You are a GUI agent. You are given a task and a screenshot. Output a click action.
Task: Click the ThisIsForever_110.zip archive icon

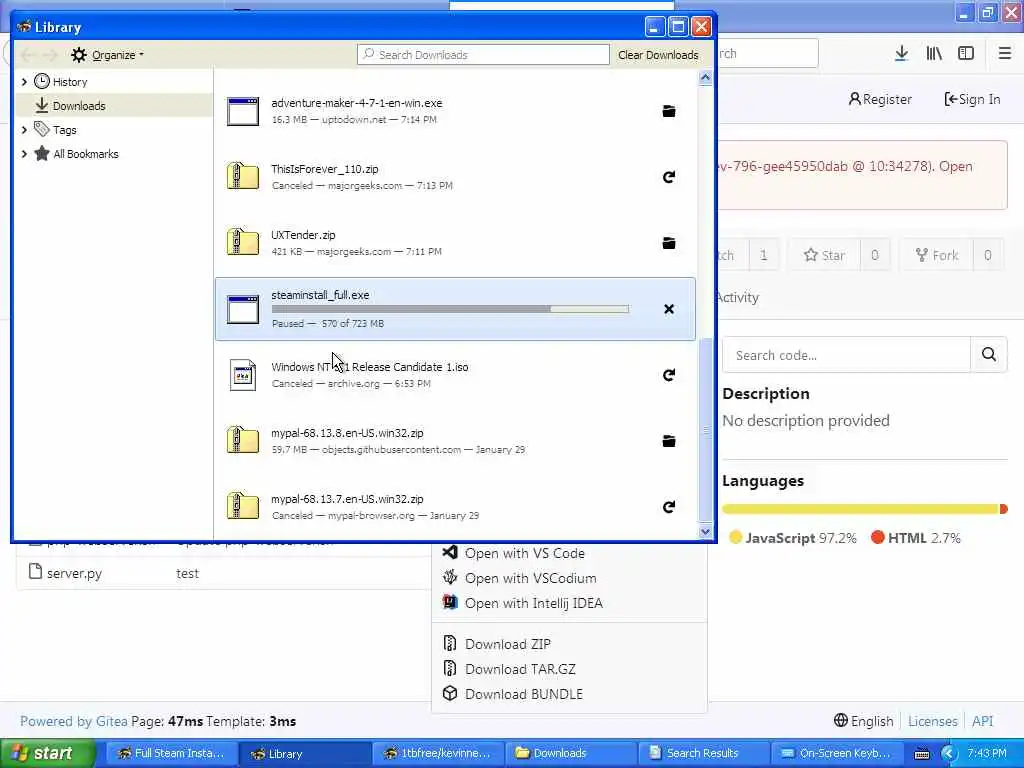coord(243,177)
